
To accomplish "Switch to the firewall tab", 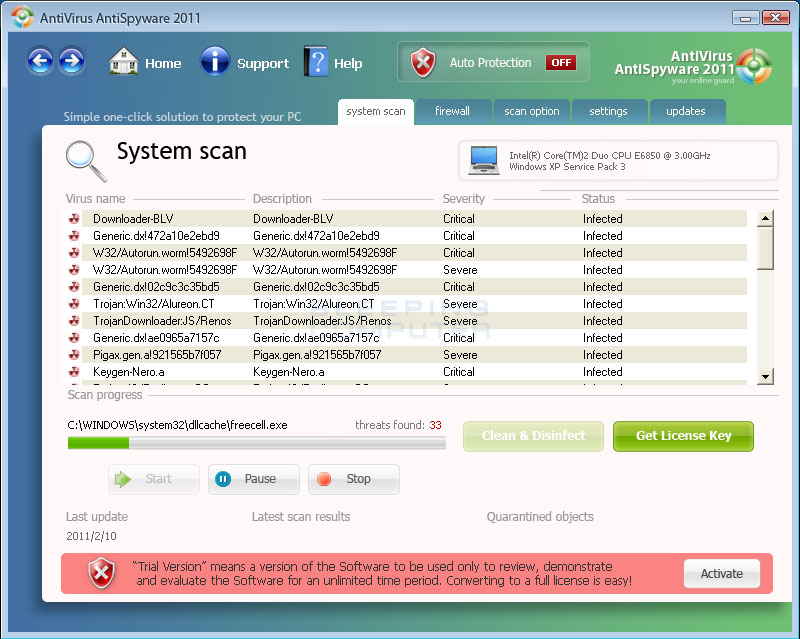I will (454, 112).
